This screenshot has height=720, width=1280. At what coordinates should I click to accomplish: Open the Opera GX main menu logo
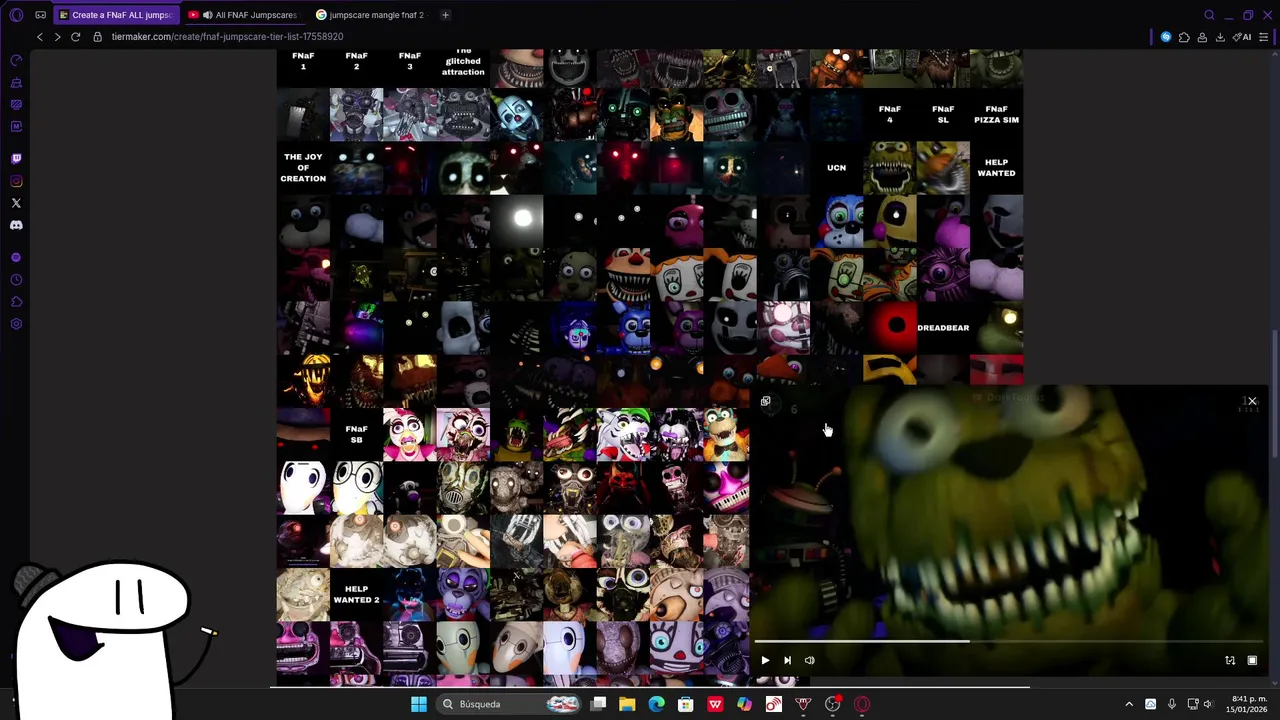tap(16, 15)
